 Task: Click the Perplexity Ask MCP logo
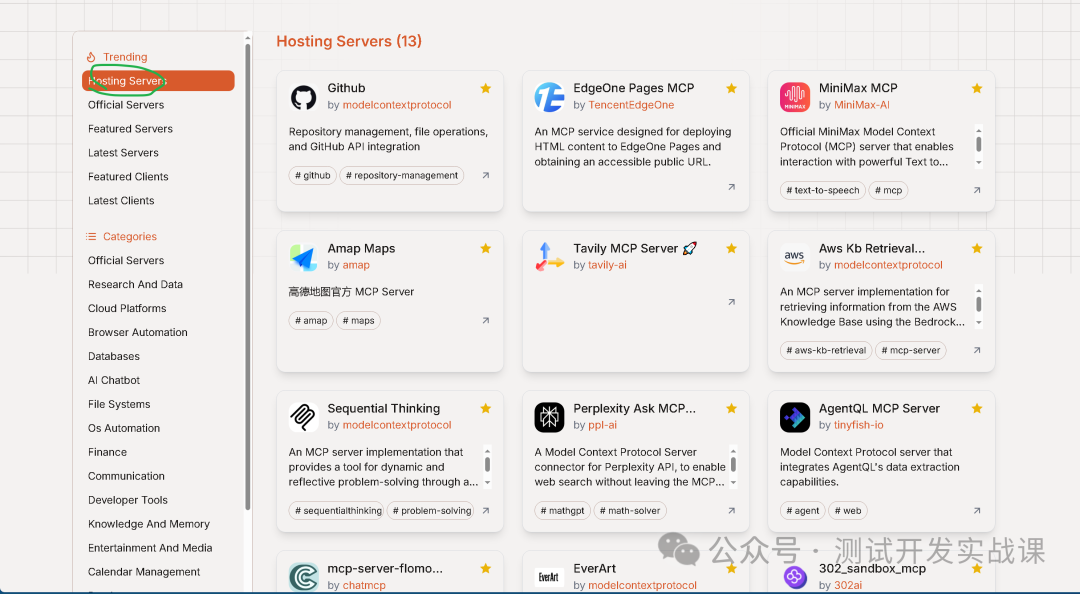[549, 417]
